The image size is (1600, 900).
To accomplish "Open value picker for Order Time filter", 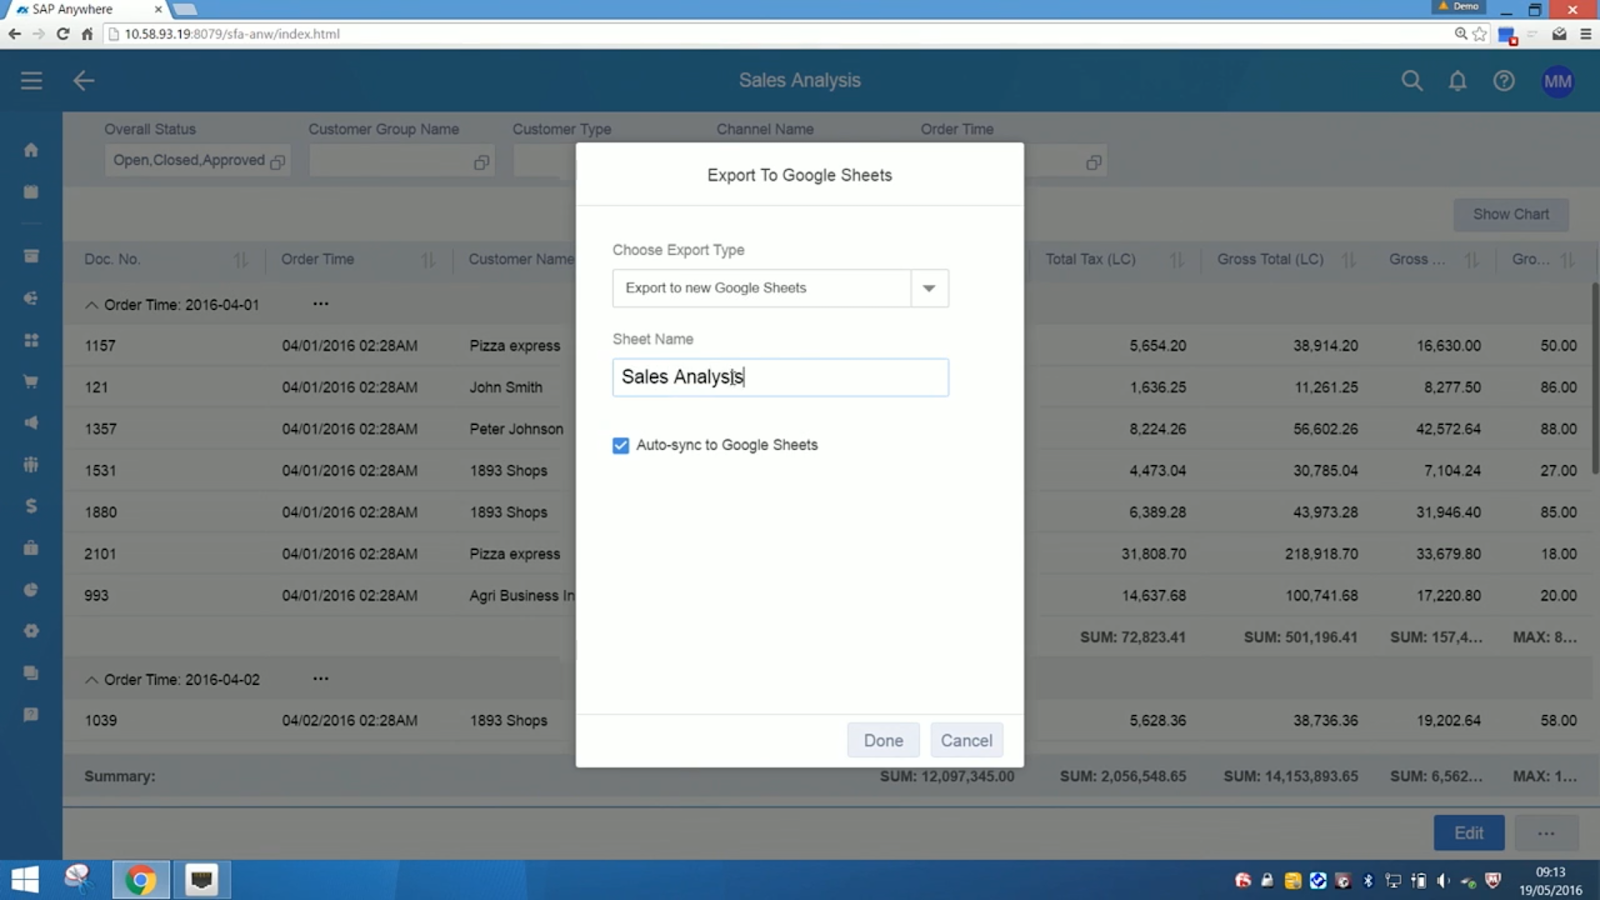I will pyautogui.click(x=1093, y=162).
